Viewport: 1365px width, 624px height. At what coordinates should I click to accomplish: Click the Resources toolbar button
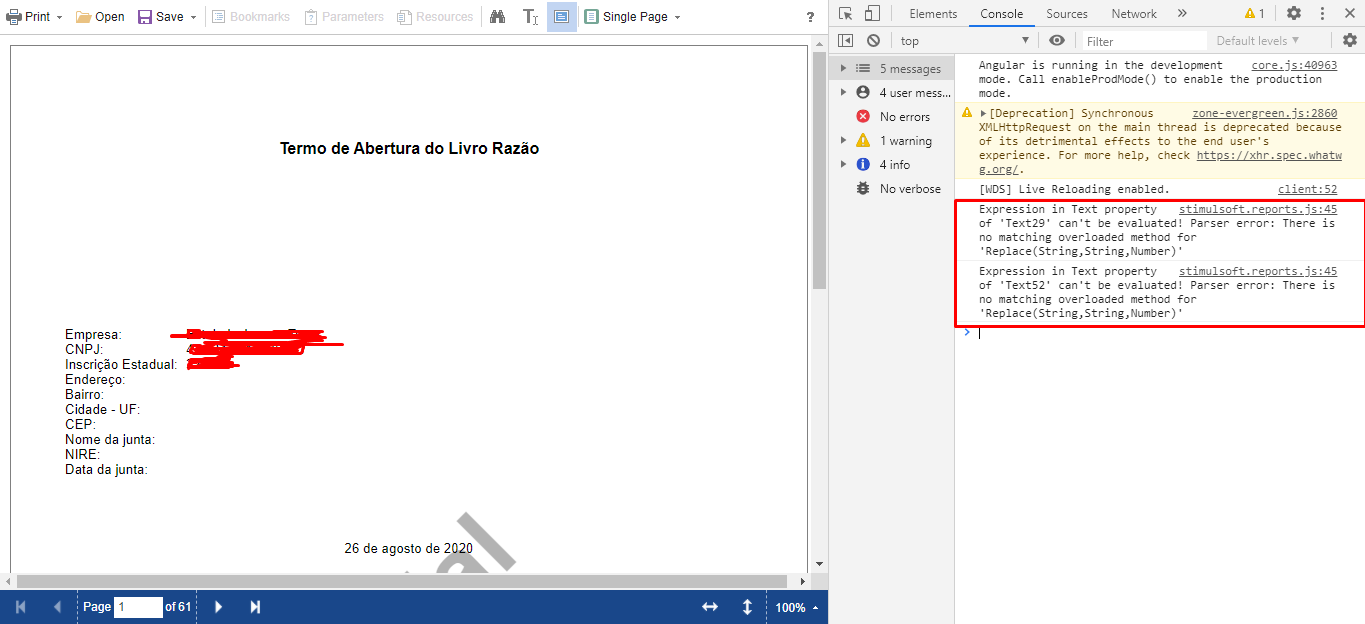(x=435, y=17)
